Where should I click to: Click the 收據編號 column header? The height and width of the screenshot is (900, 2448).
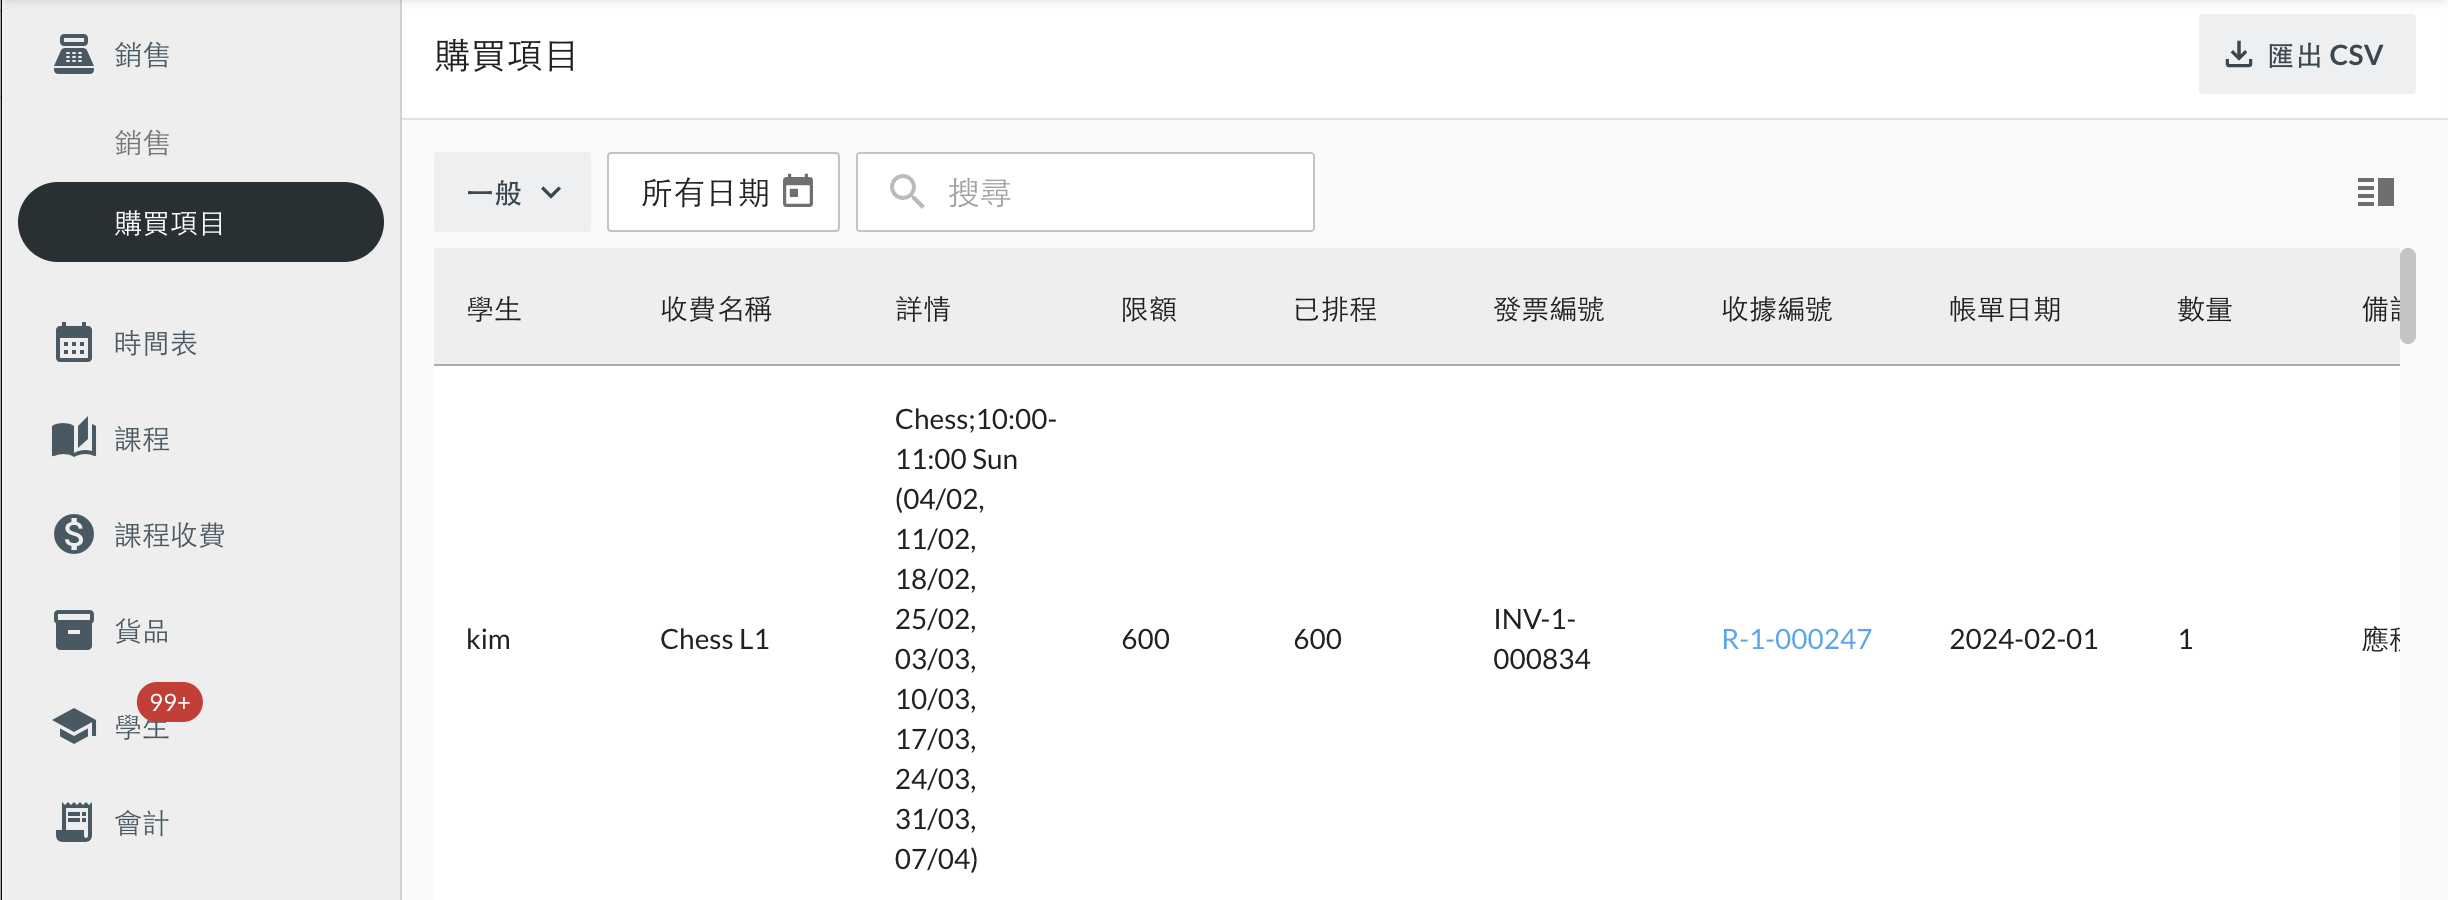point(1777,309)
